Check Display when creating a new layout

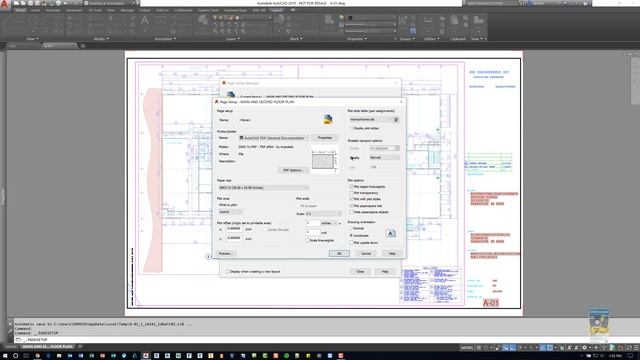point(228,271)
